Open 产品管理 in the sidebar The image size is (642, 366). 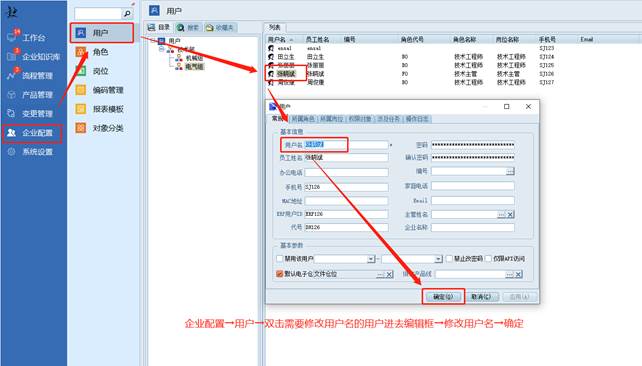coord(37,95)
